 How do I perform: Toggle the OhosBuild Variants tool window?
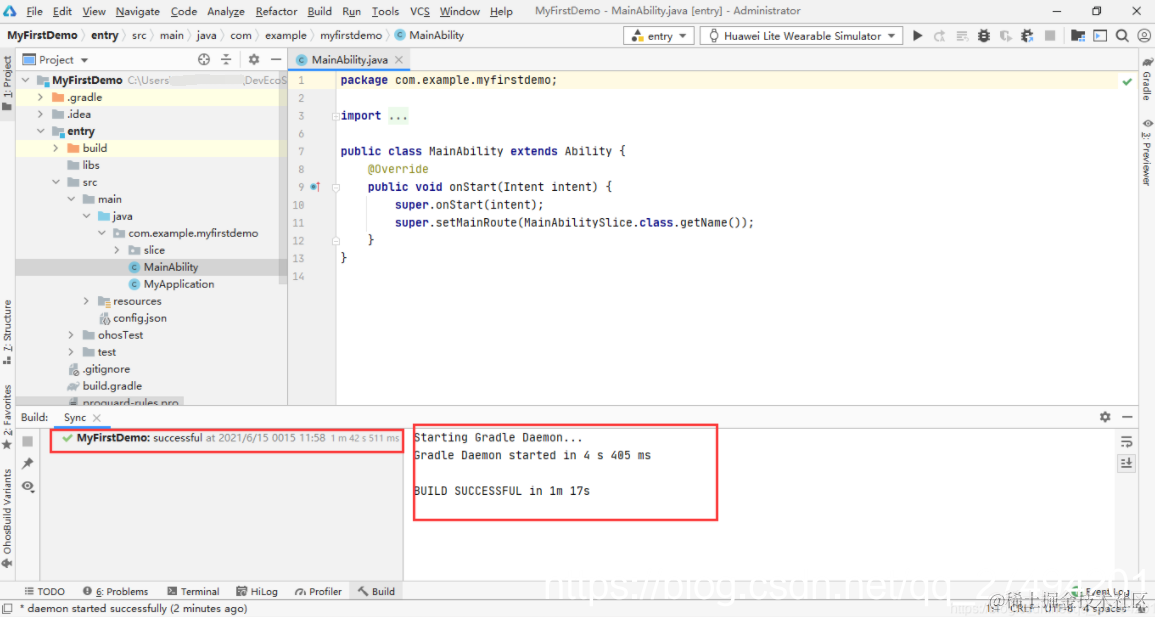pos(7,517)
